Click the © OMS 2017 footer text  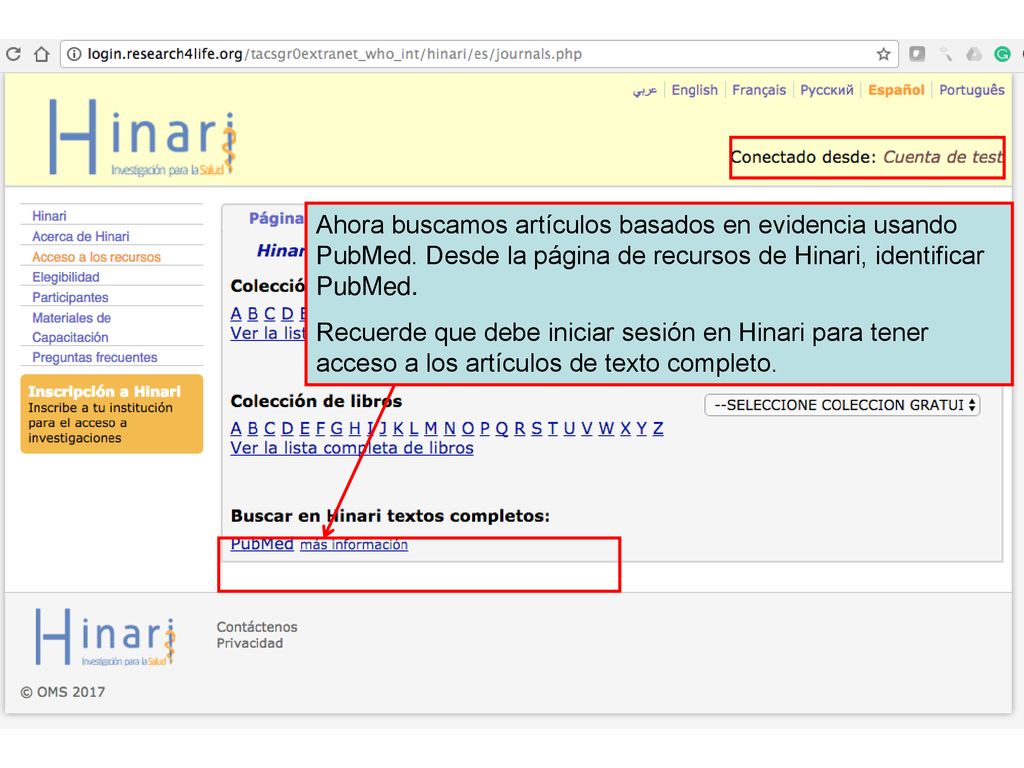point(63,692)
